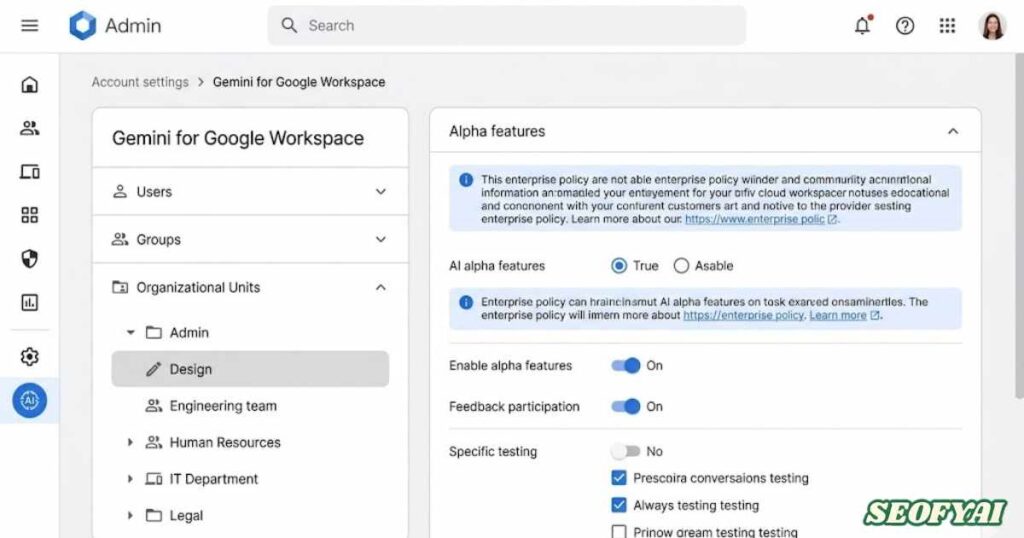1024x538 pixels.
Task: Select the Asable radio option
Action: tap(681, 266)
